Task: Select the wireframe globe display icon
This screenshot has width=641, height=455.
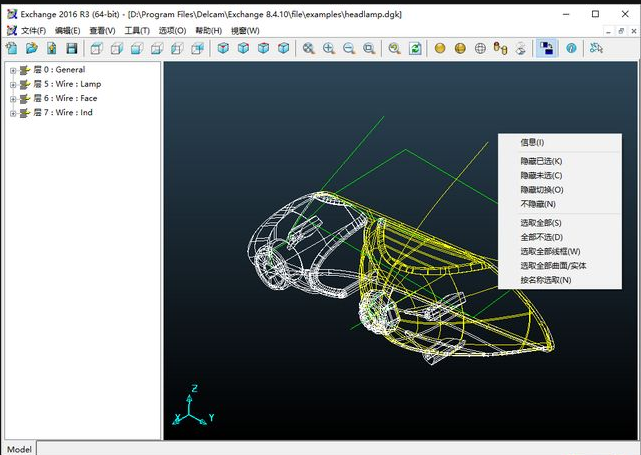Action: tap(480, 48)
